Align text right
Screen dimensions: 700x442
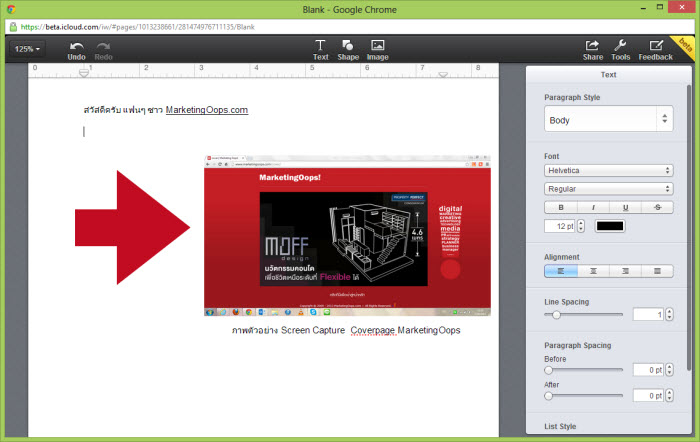(625, 271)
